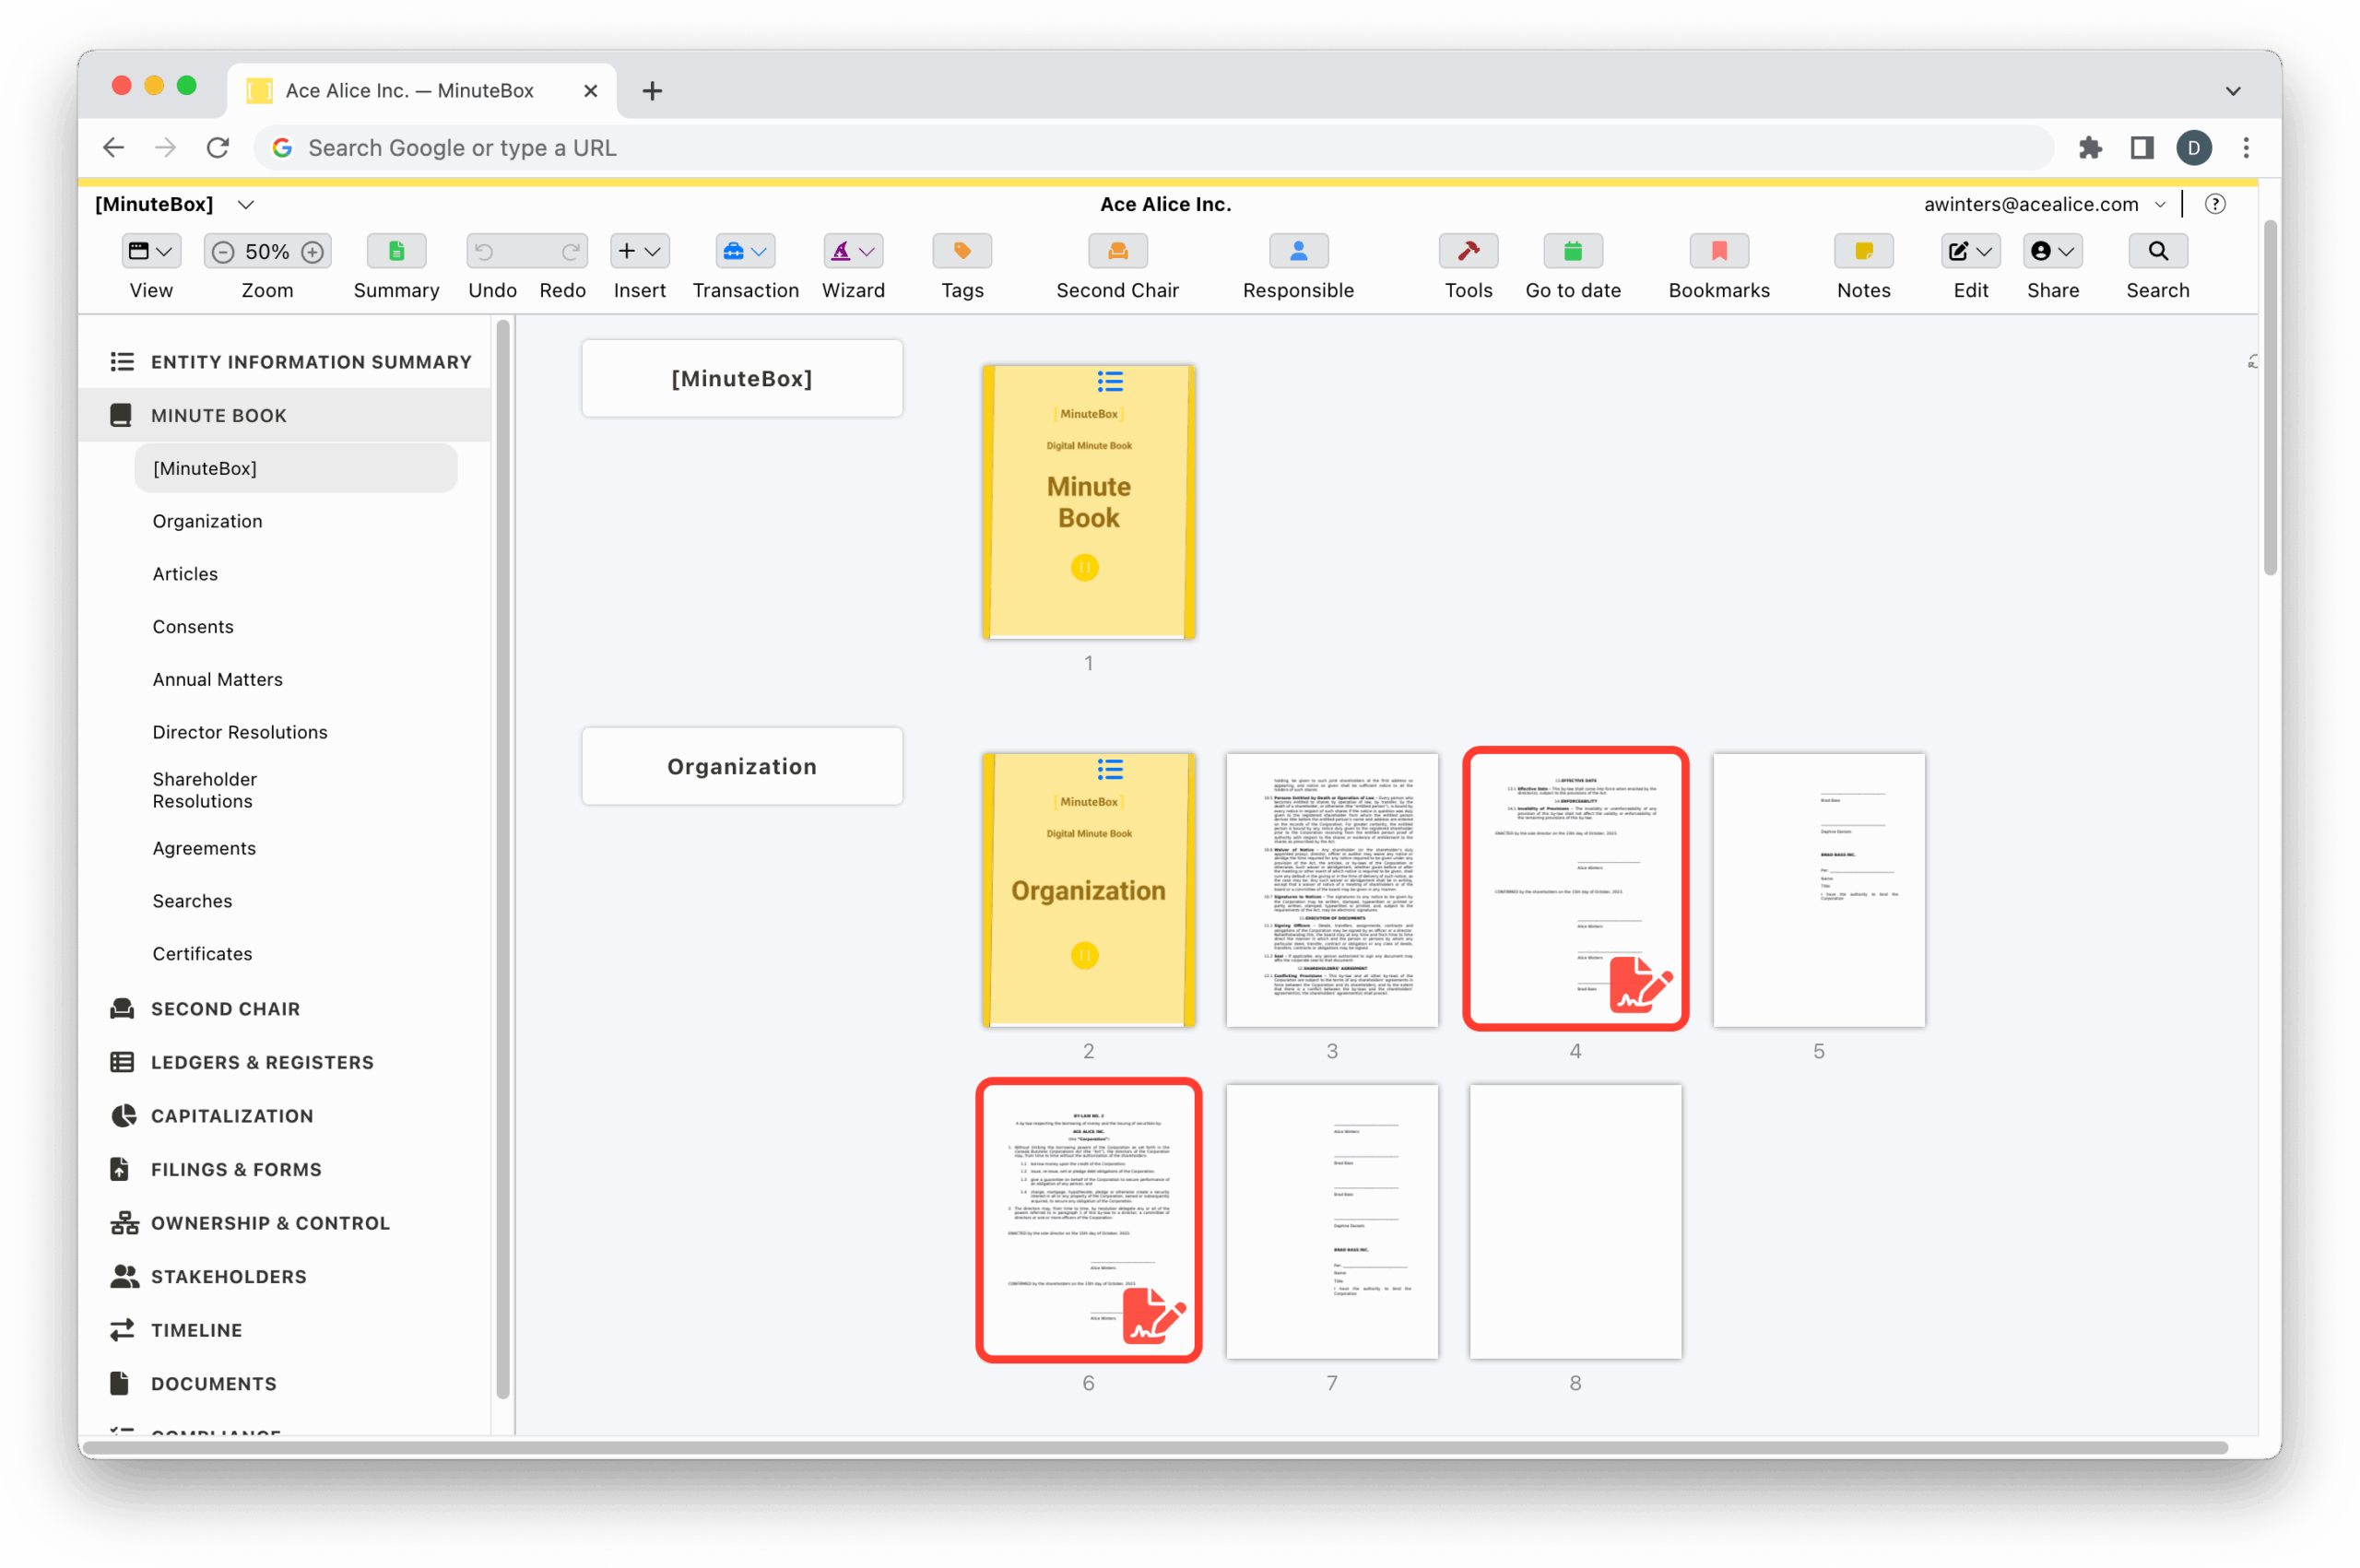Click the Responsible person icon
The width and height of the screenshot is (2360, 1568).
[x=1297, y=252]
